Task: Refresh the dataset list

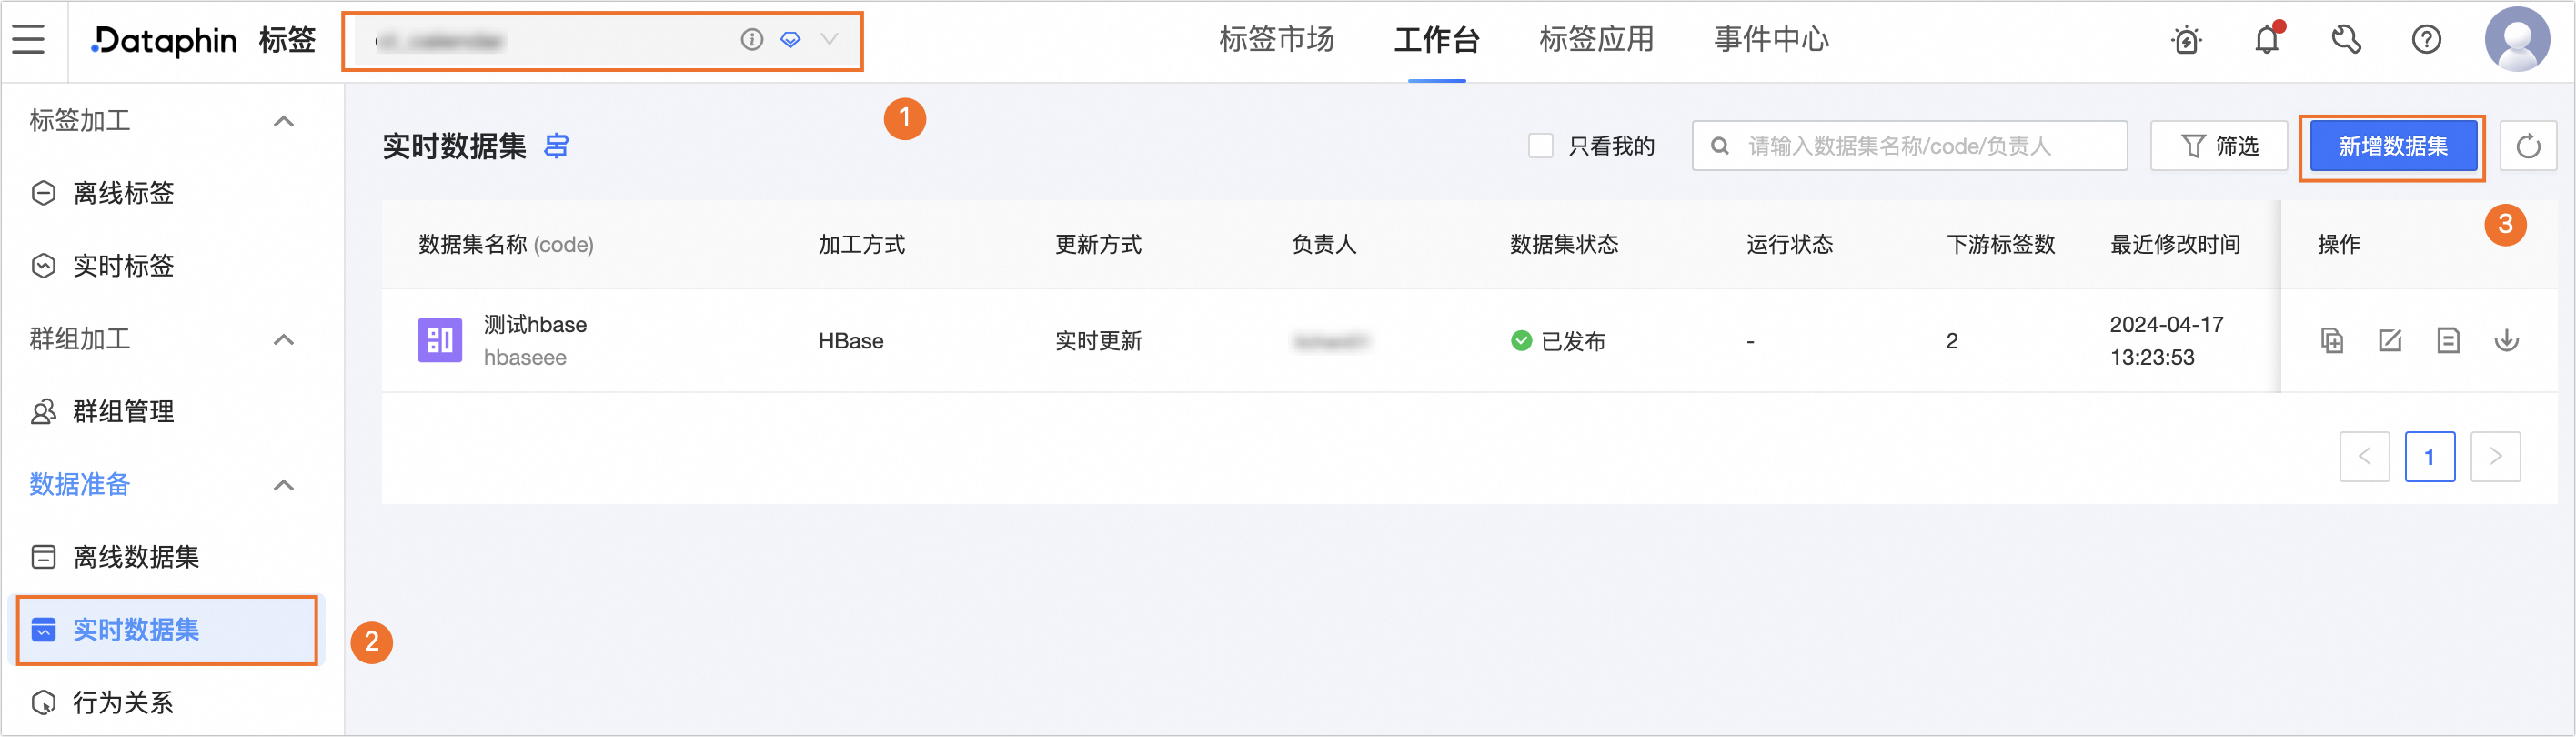Action: click(2528, 146)
